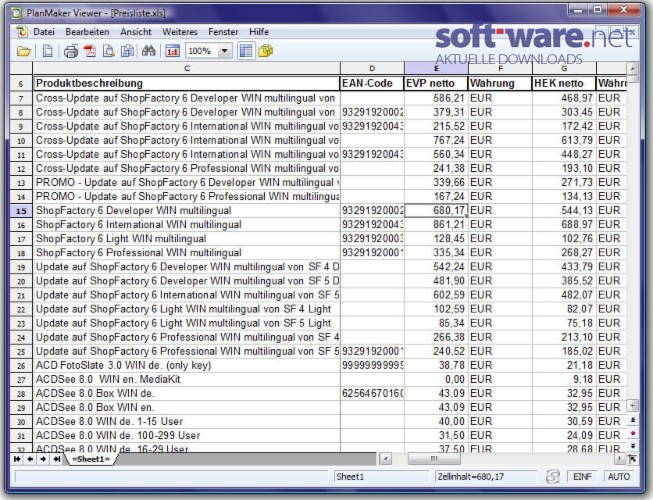Open search with the binoculars icon
The image size is (653, 500).
(x=149, y=51)
